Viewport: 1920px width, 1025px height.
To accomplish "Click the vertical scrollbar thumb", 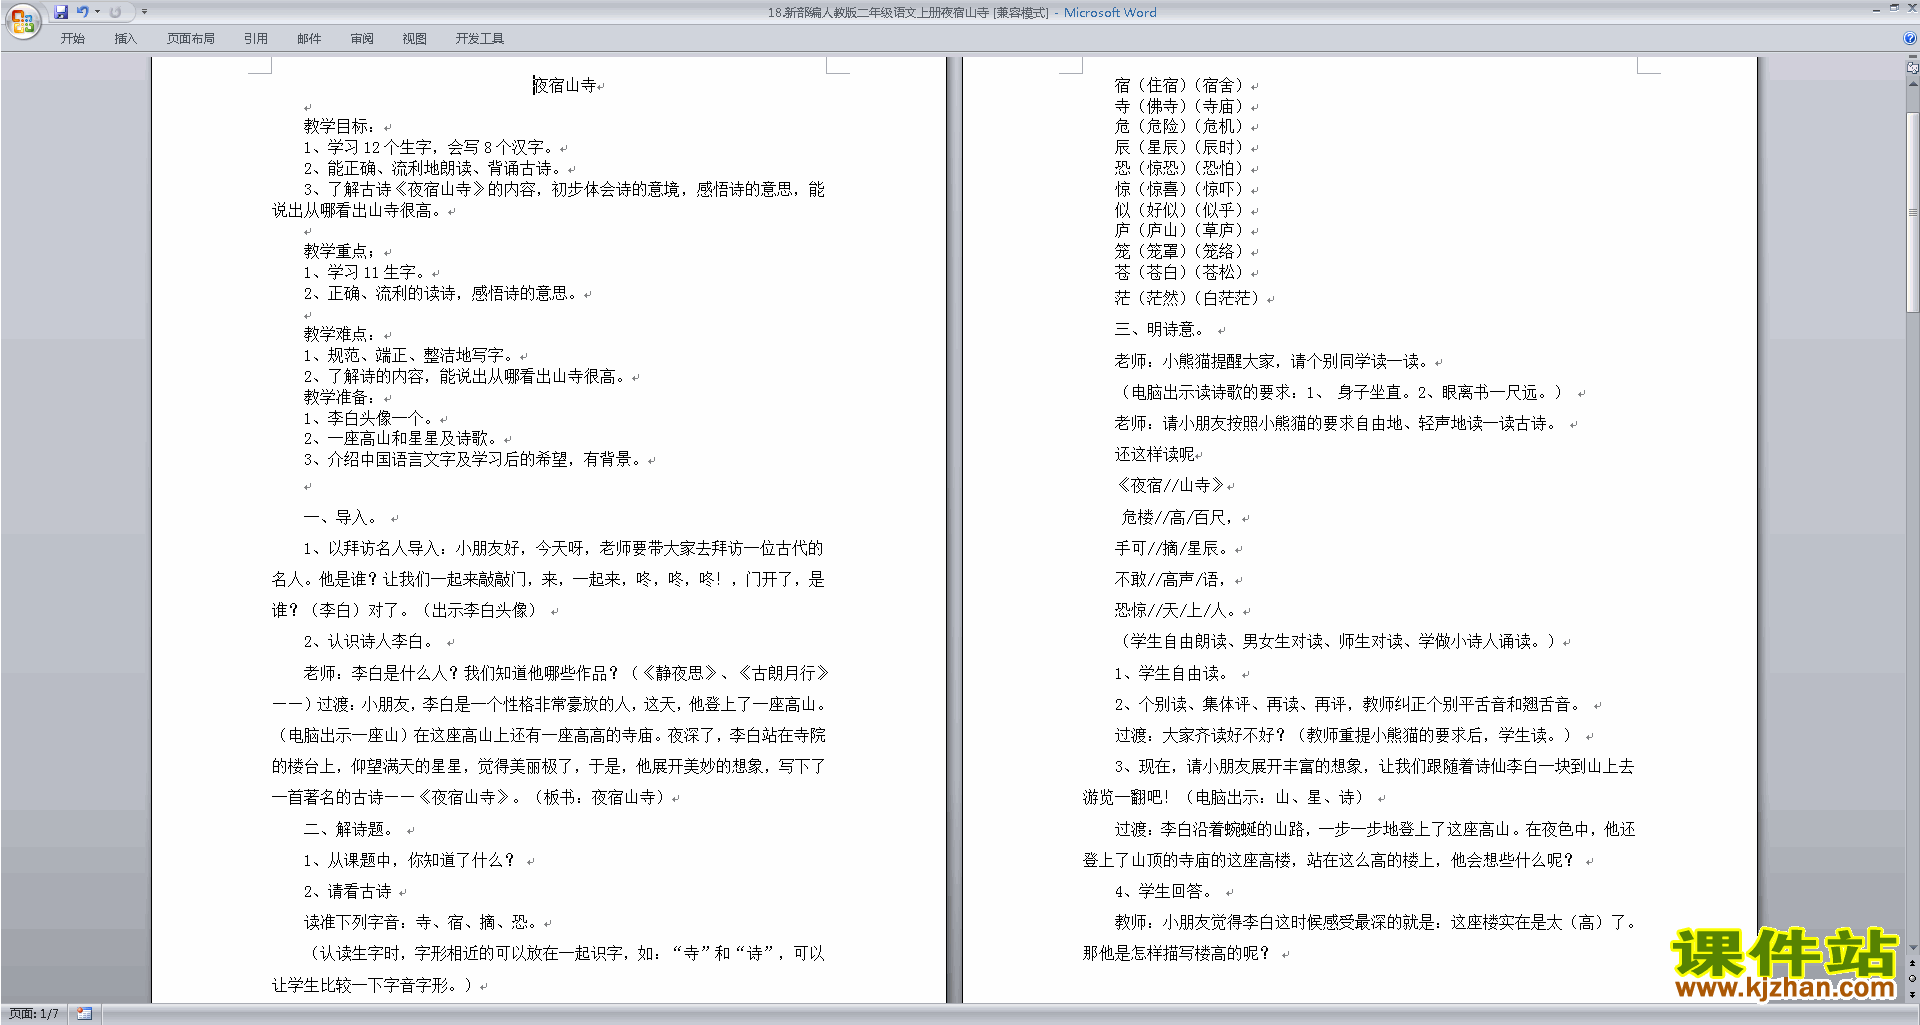I will [x=1912, y=212].
